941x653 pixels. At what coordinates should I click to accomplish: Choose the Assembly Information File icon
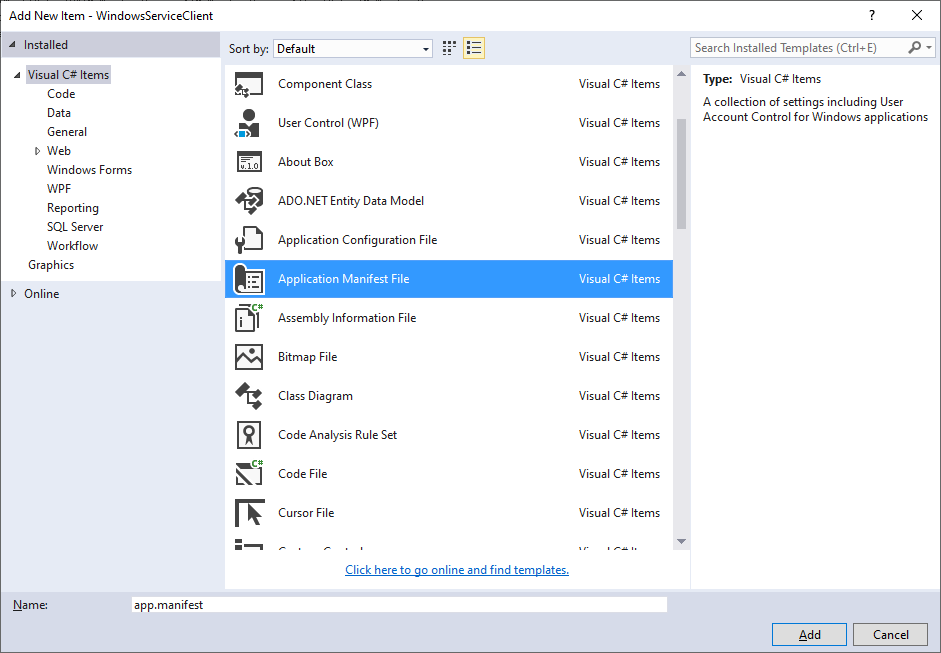[249, 318]
